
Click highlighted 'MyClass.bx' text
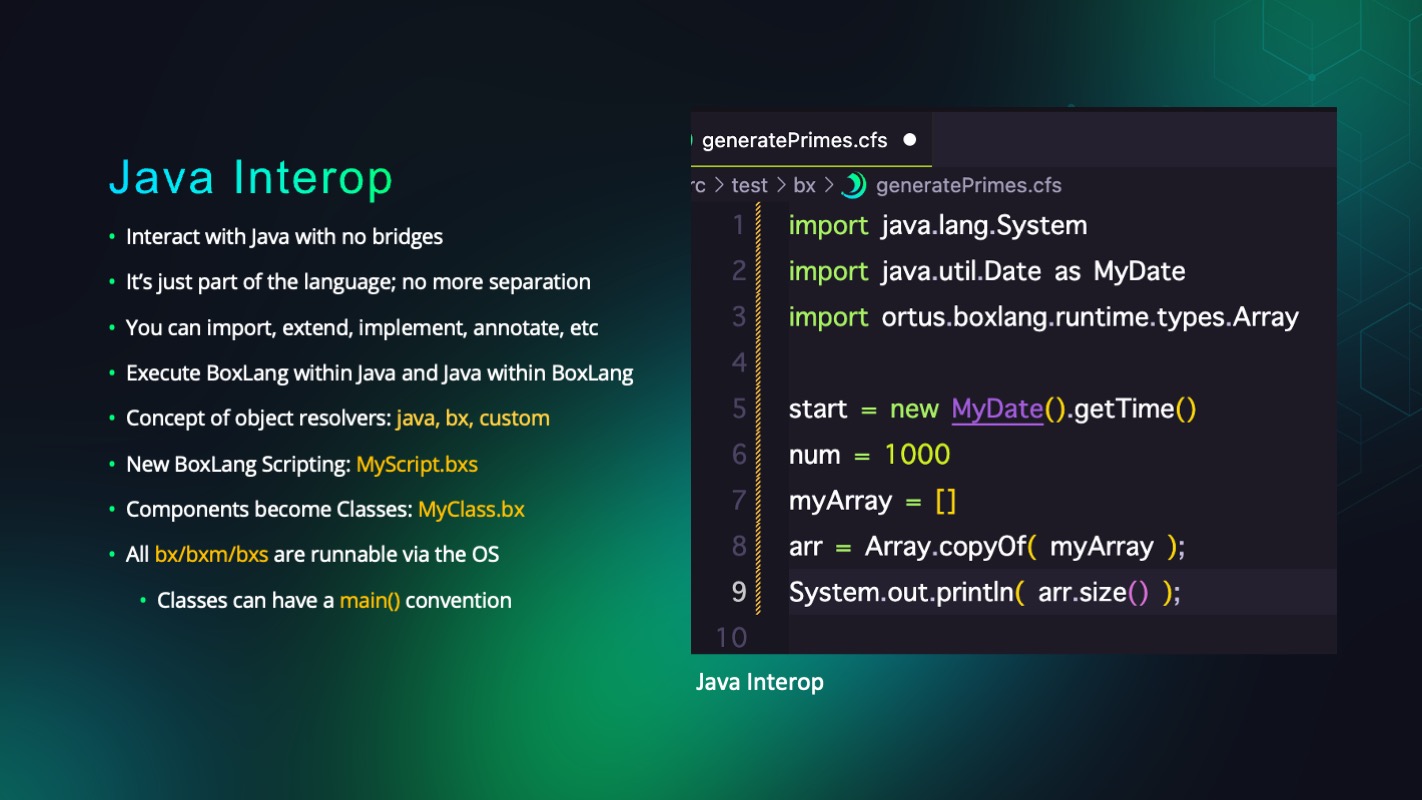[x=471, y=509]
